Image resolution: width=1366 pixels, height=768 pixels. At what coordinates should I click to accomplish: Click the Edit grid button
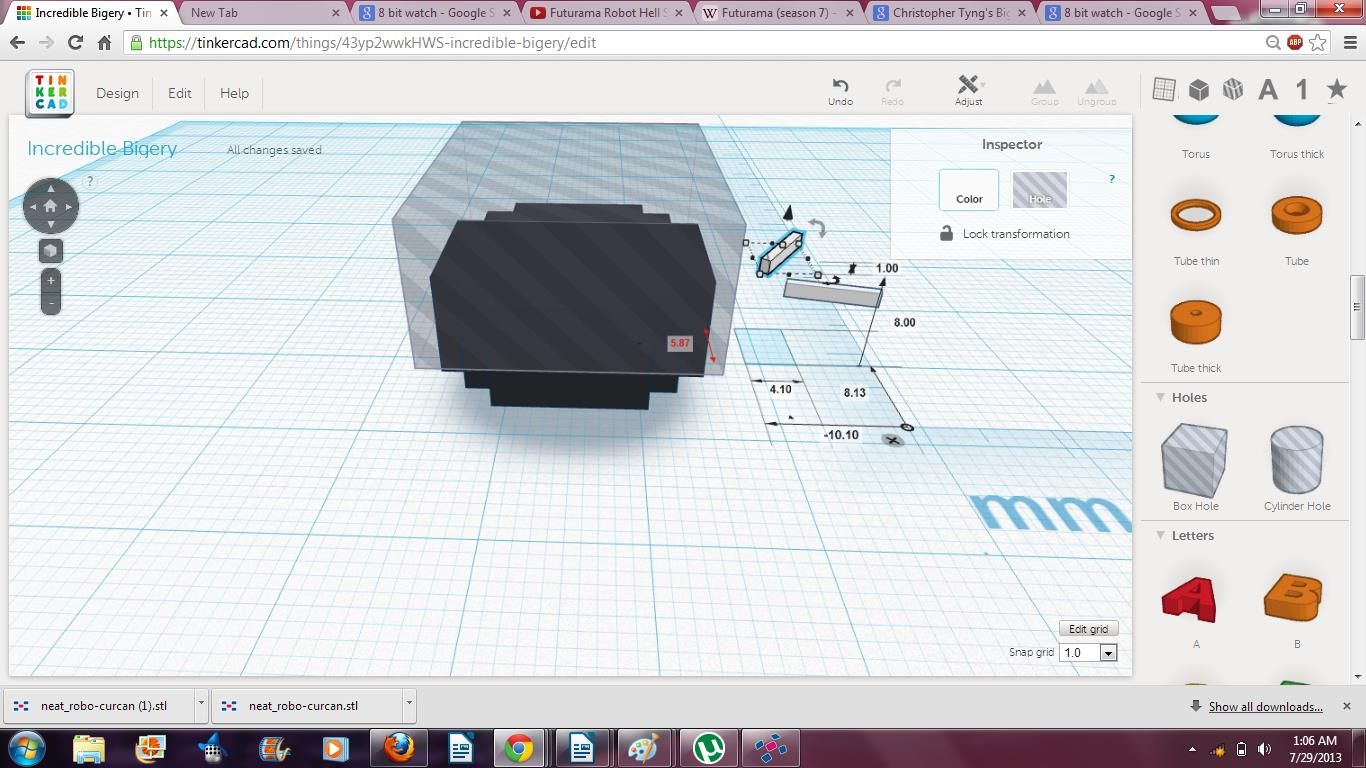pos(1087,628)
